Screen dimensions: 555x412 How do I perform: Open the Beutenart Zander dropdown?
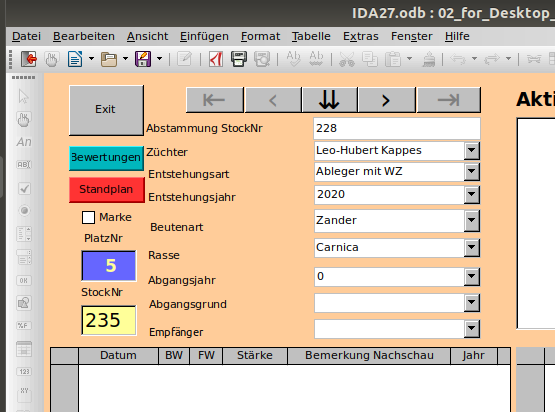[472, 221]
